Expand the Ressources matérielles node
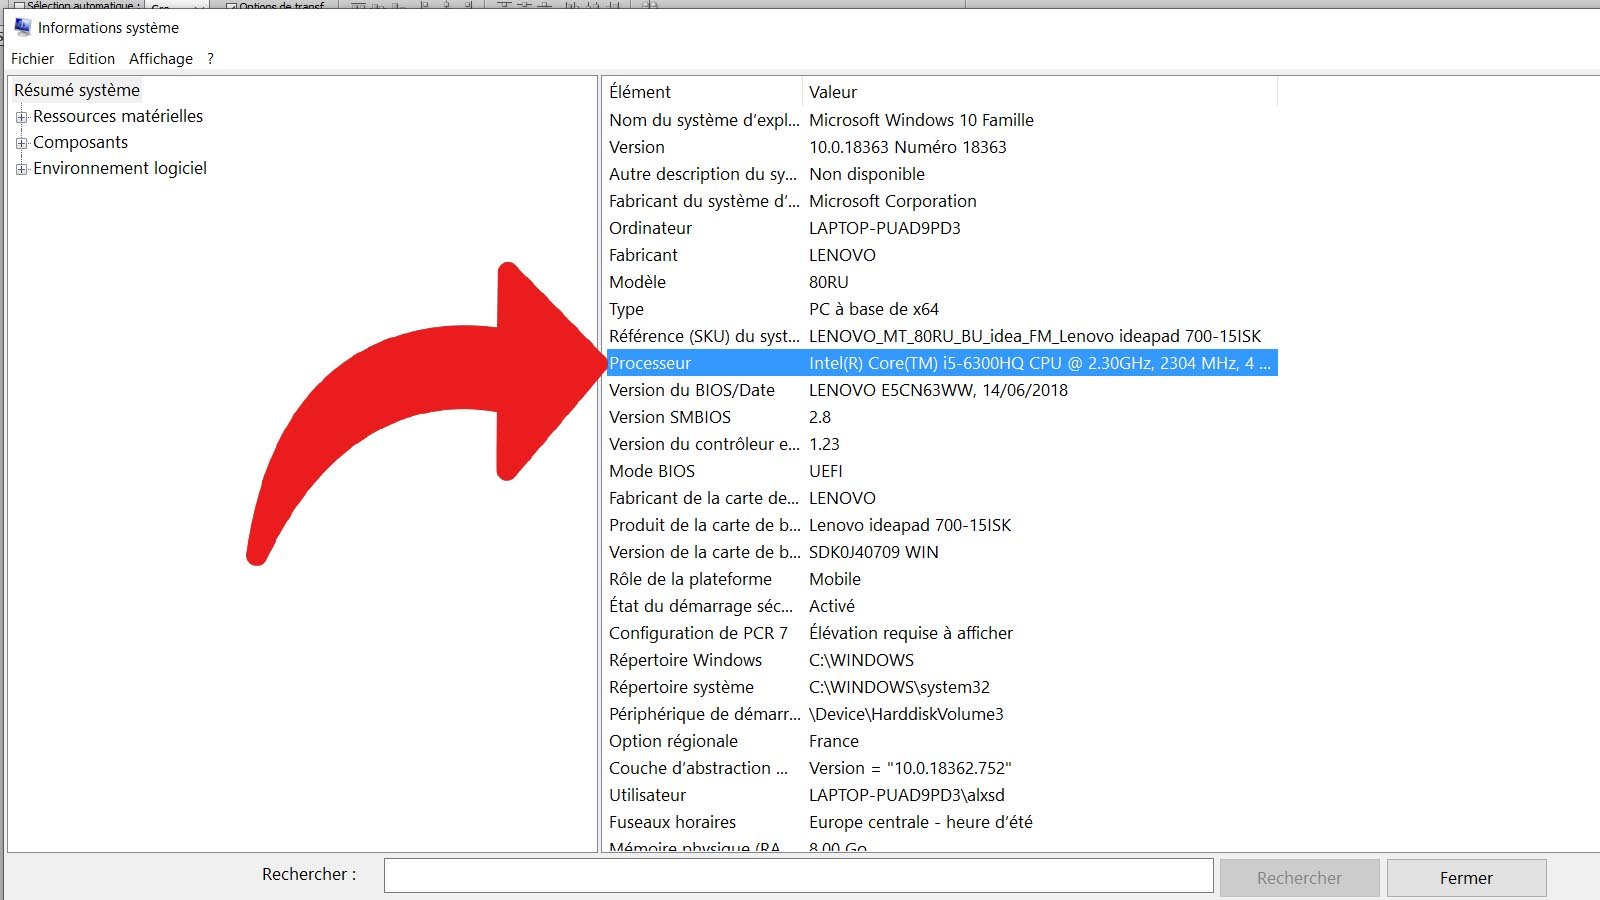The height and width of the screenshot is (900, 1600). click(x=22, y=117)
